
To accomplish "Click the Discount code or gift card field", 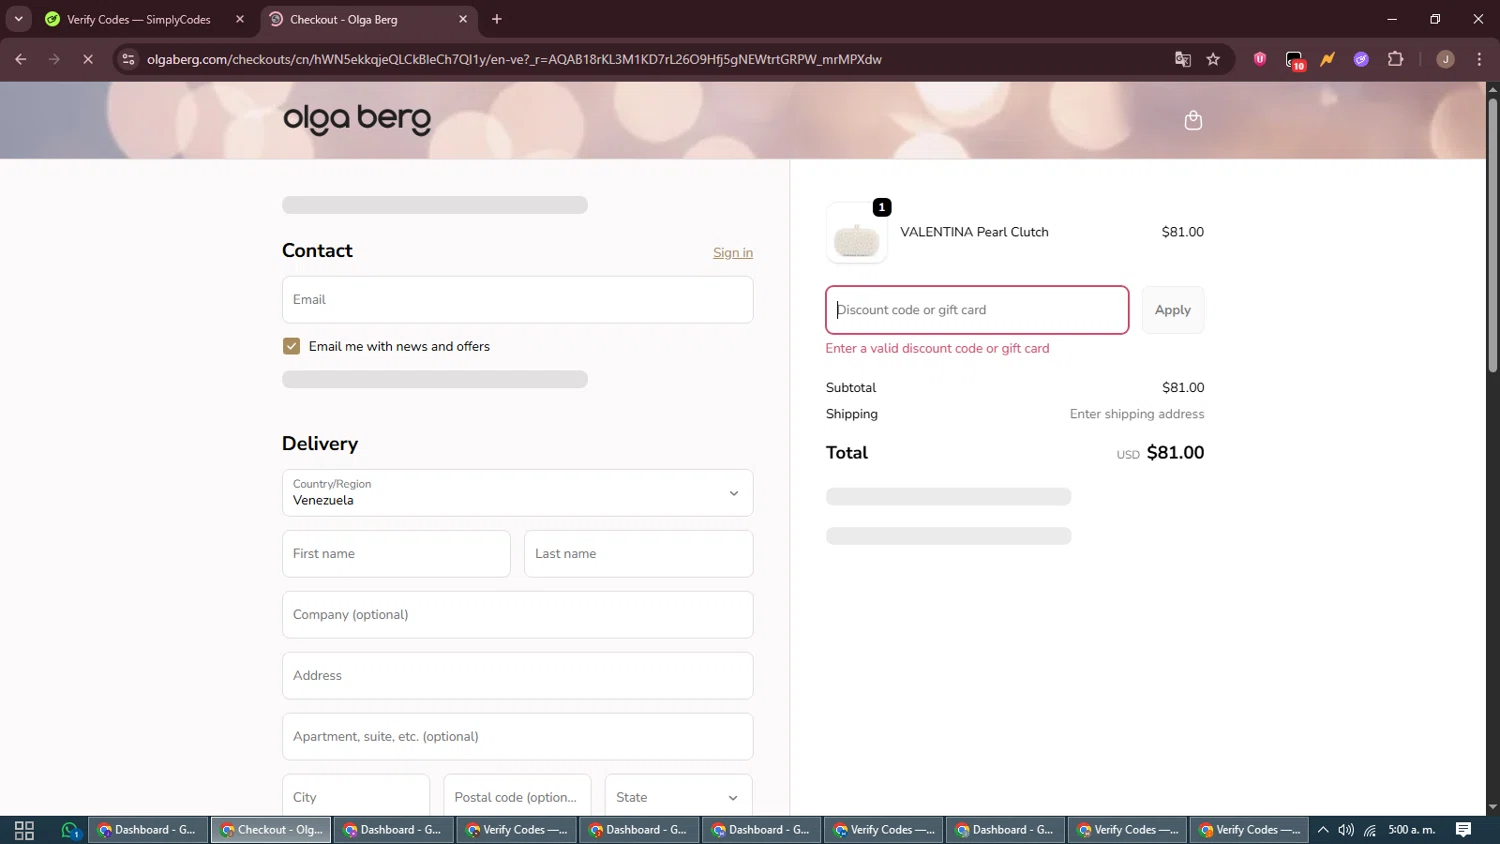I will pyautogui.click(x=977, y=310).
